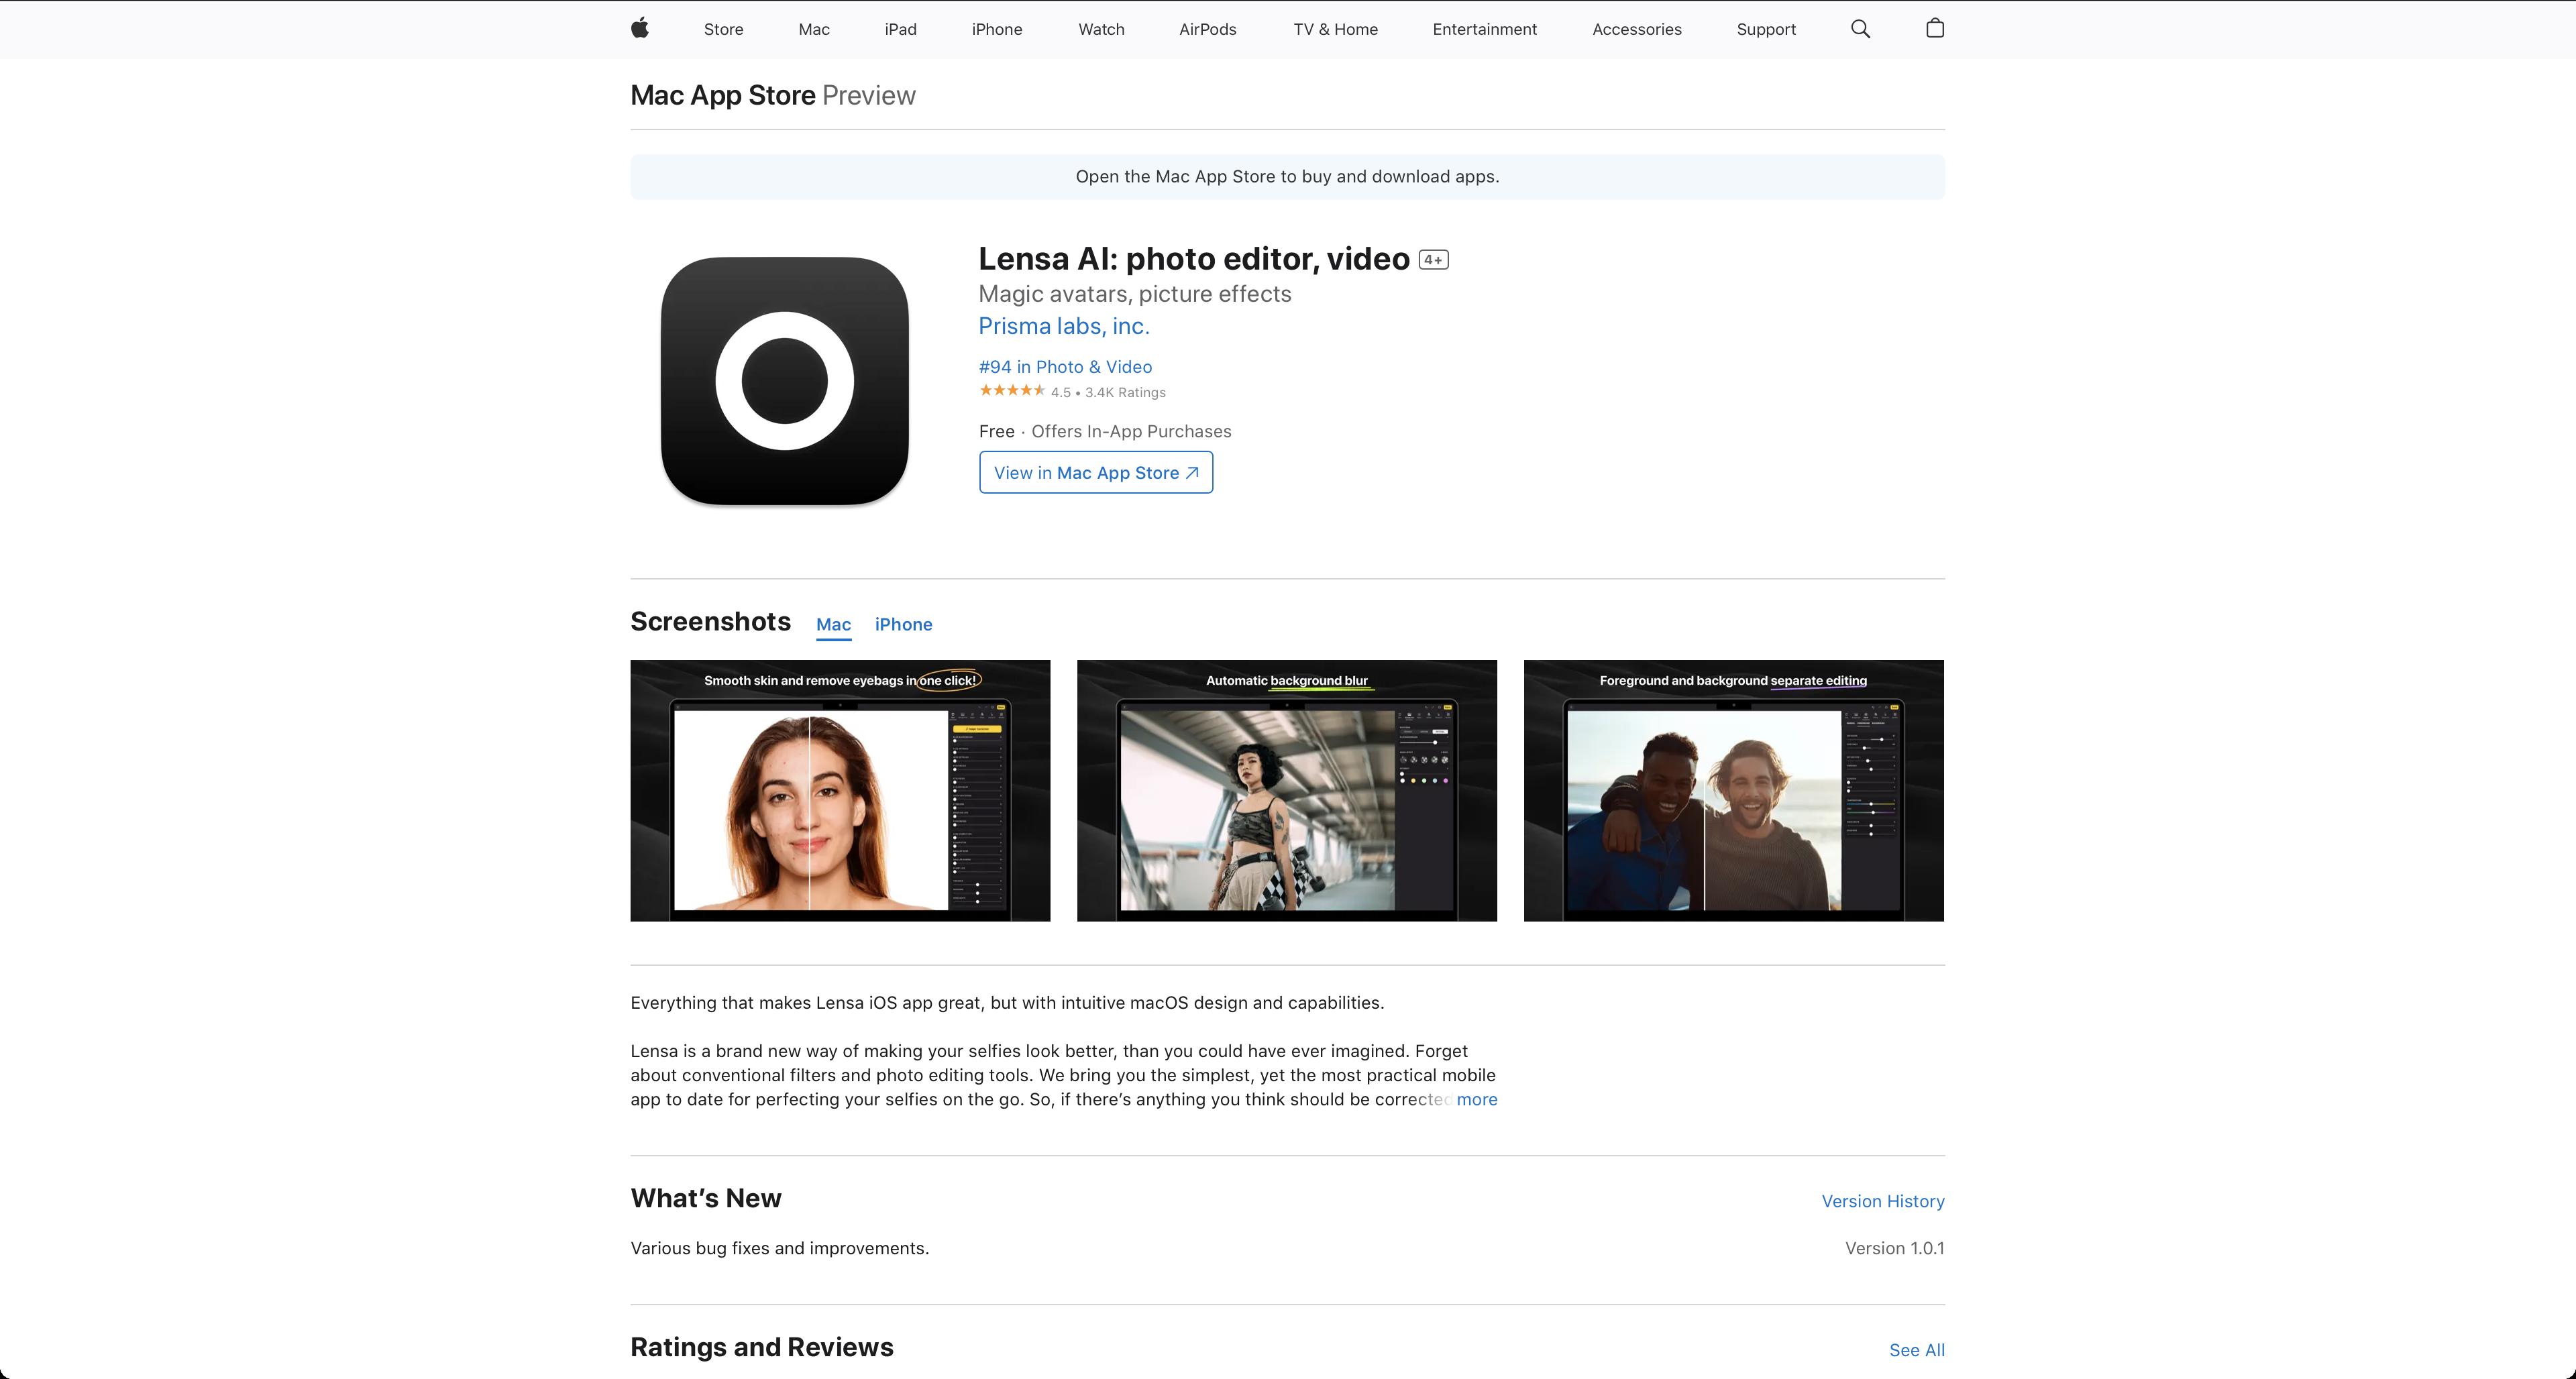This screenshot has height=1379, width=2576.
Task: Open the Prisma labs, inc. developer link
Action: (1064, 326)
